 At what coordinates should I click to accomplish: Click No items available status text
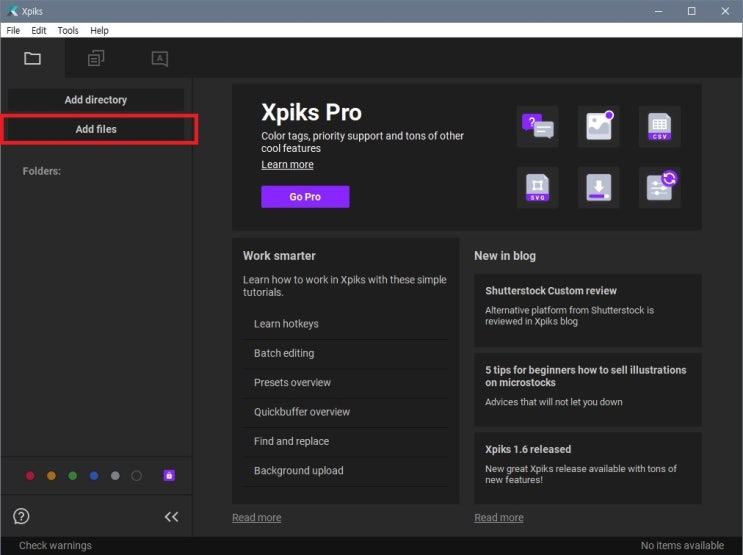(x=682, y=546)
